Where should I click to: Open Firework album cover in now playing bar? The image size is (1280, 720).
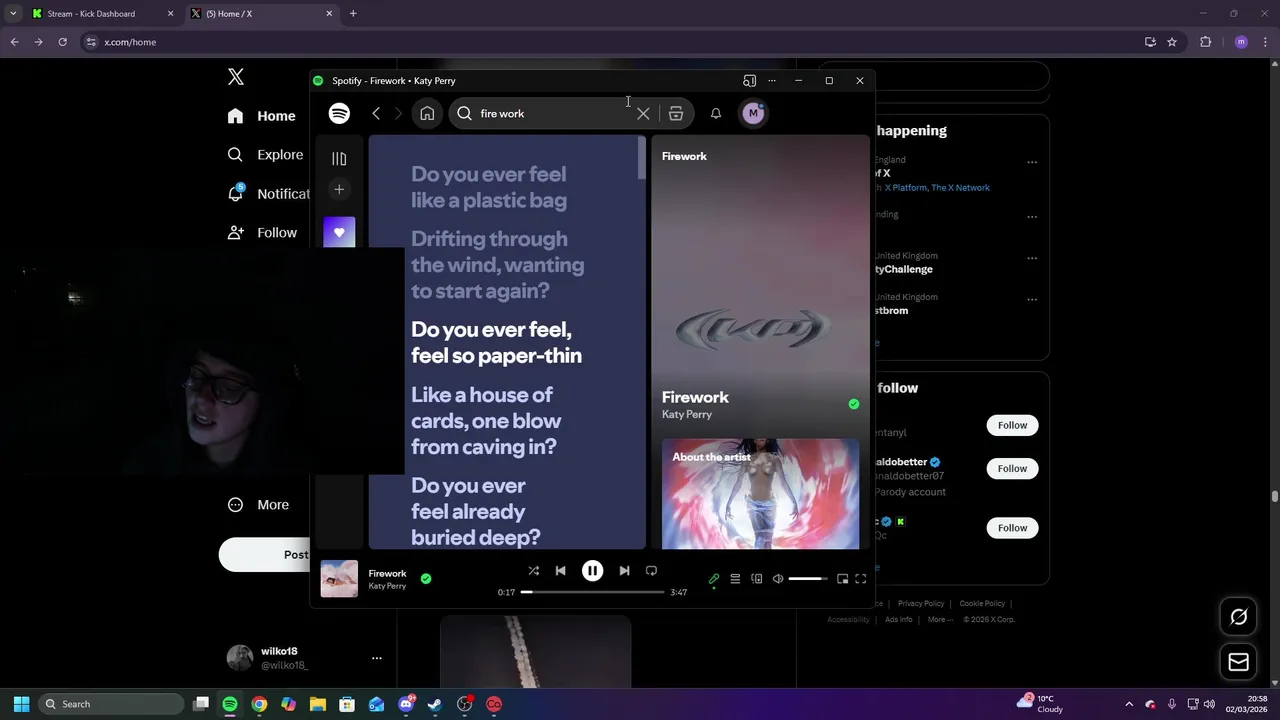click(339, 579)
